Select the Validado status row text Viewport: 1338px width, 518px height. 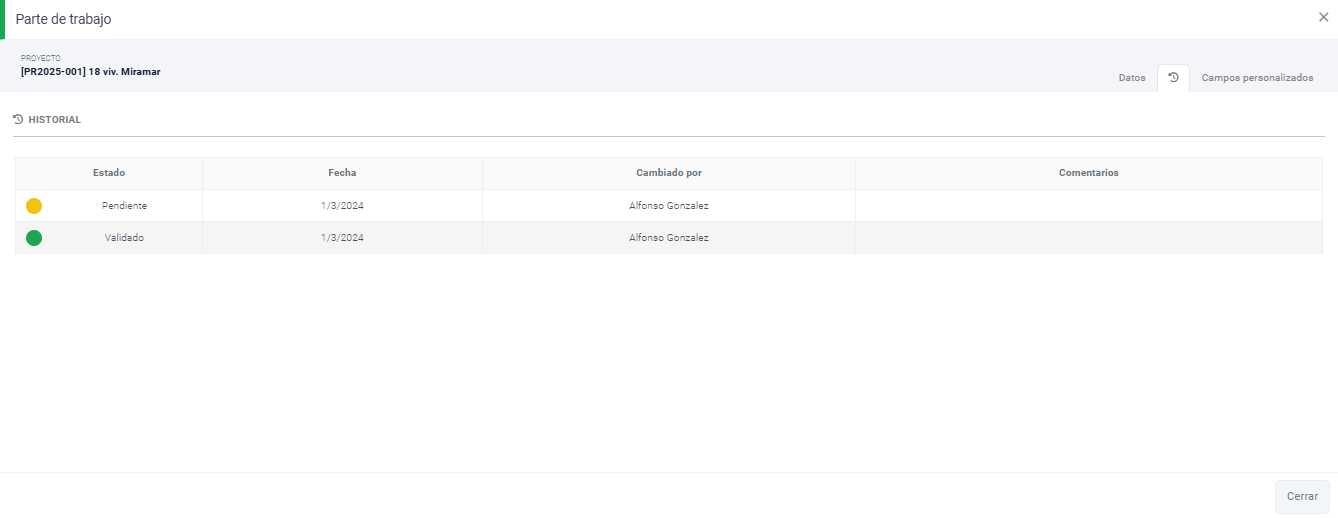(124, 238)
